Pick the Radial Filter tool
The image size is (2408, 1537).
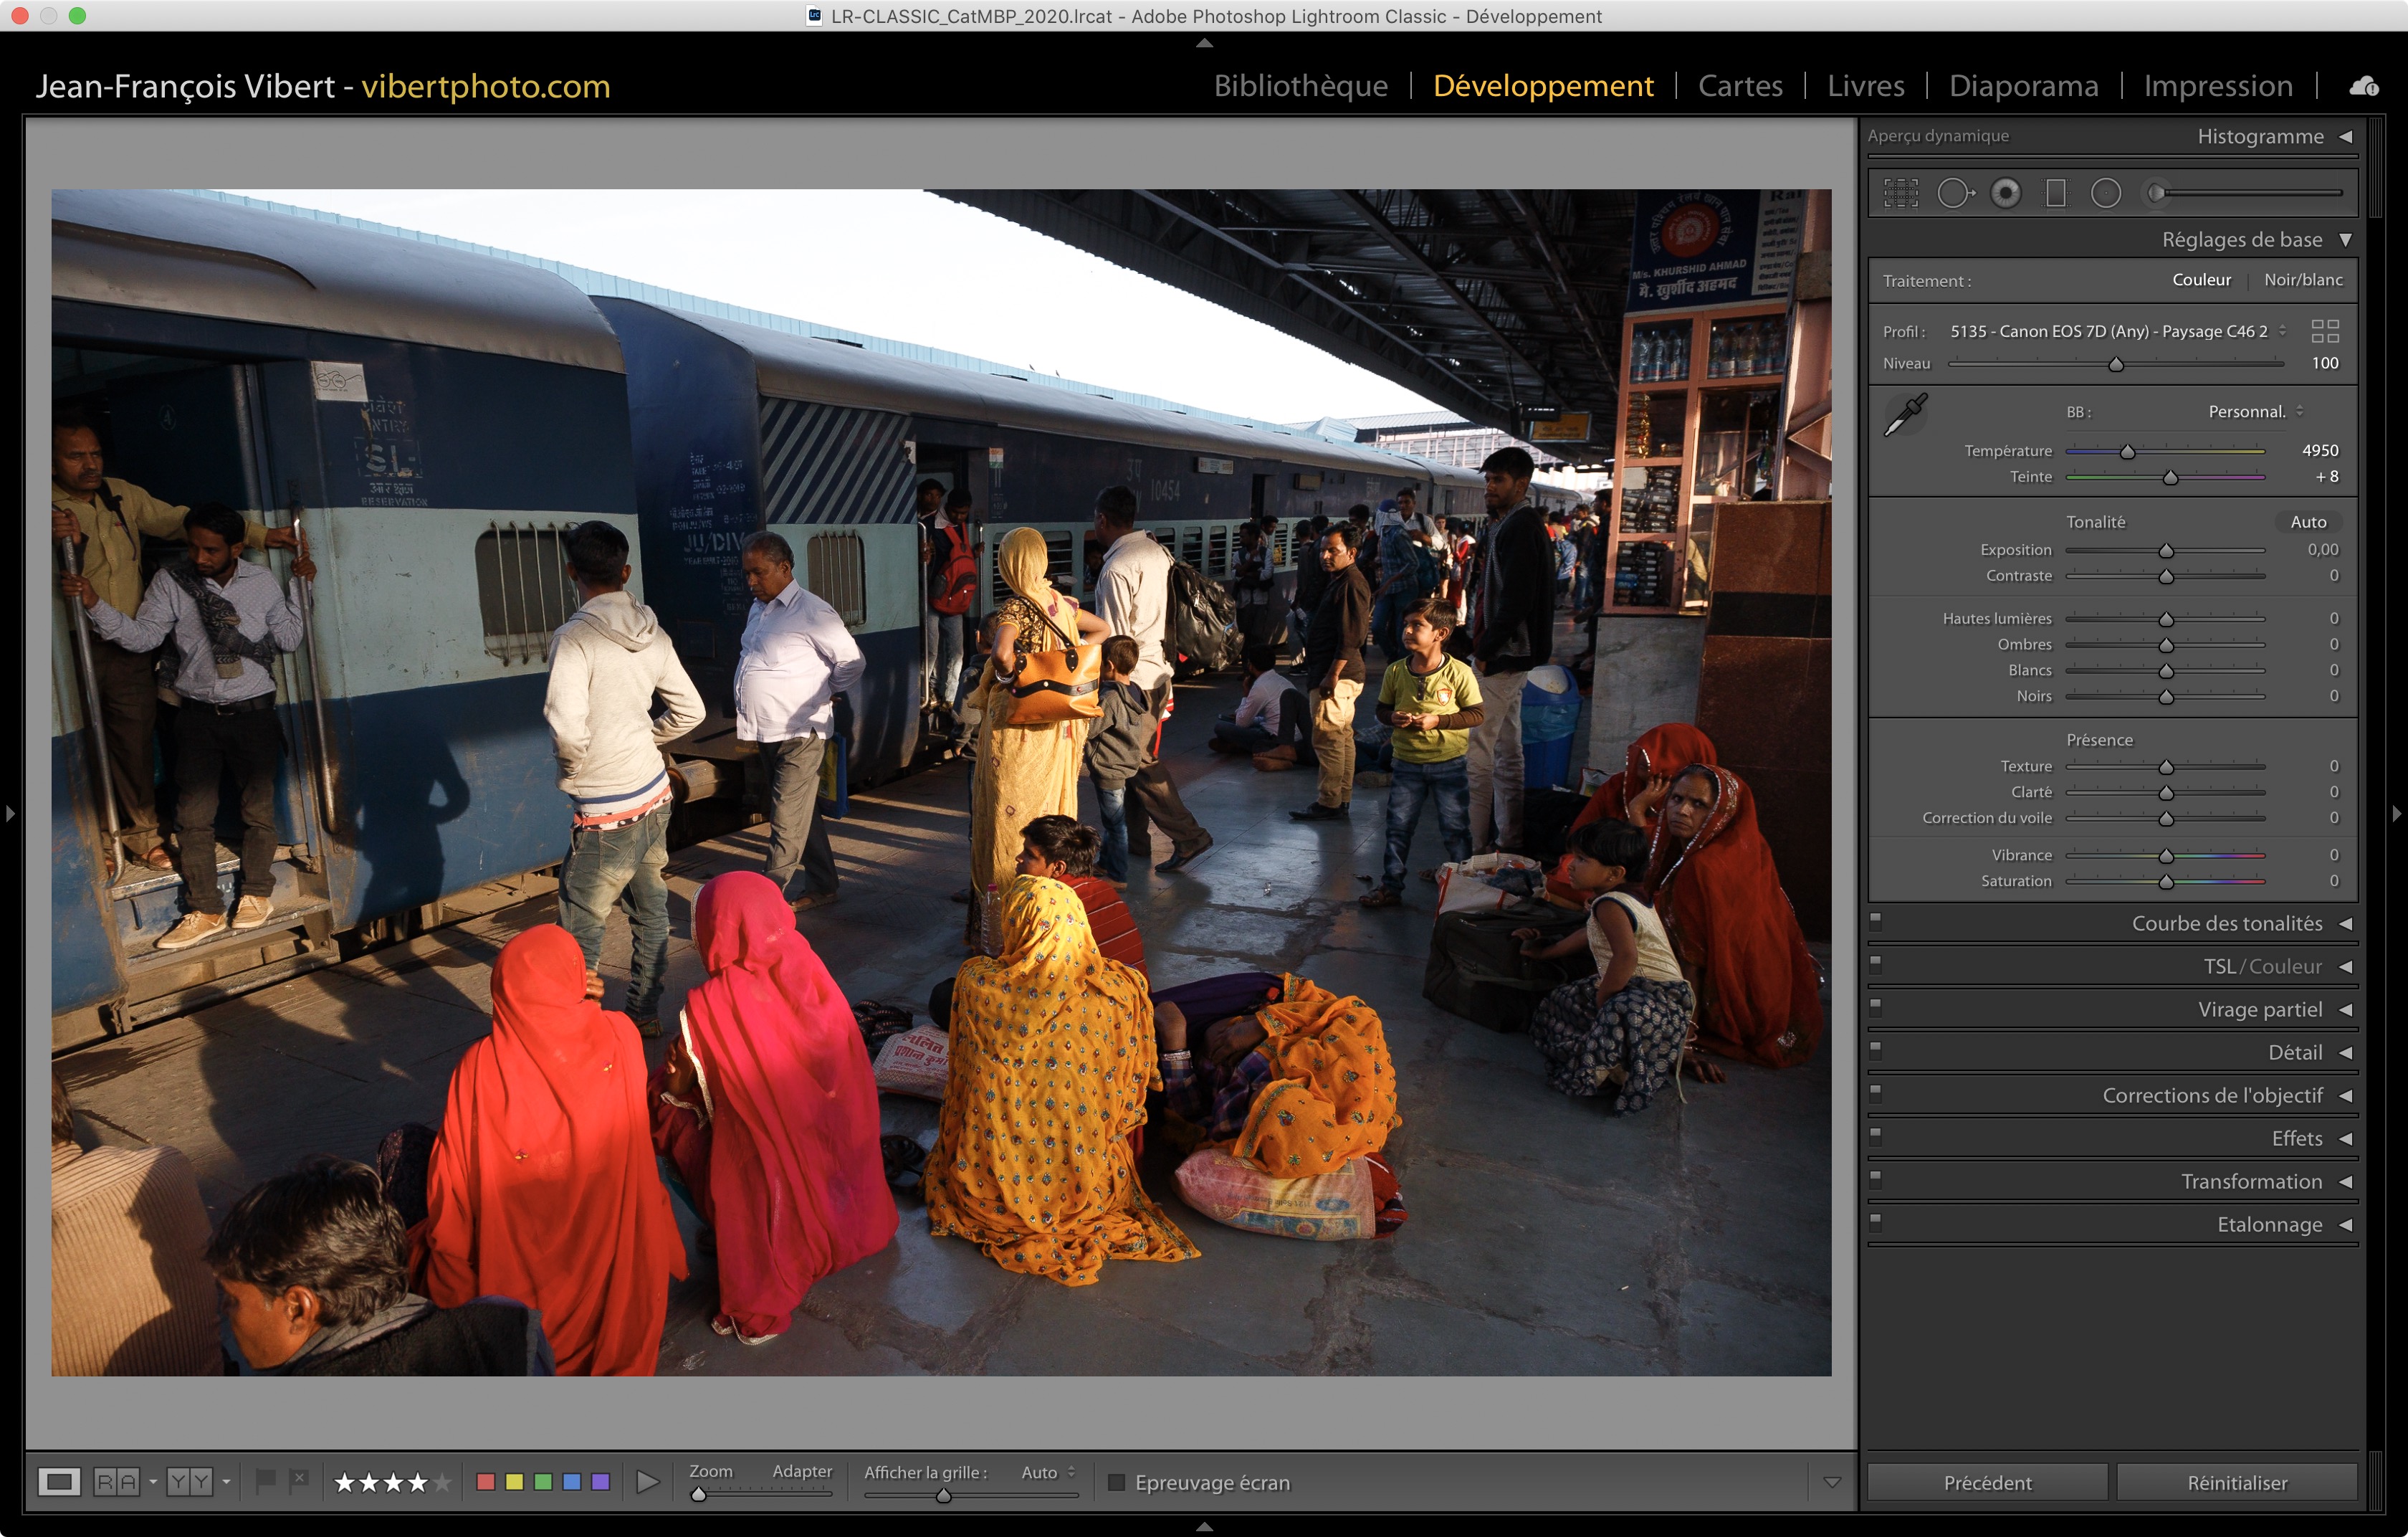point(2106,193)
